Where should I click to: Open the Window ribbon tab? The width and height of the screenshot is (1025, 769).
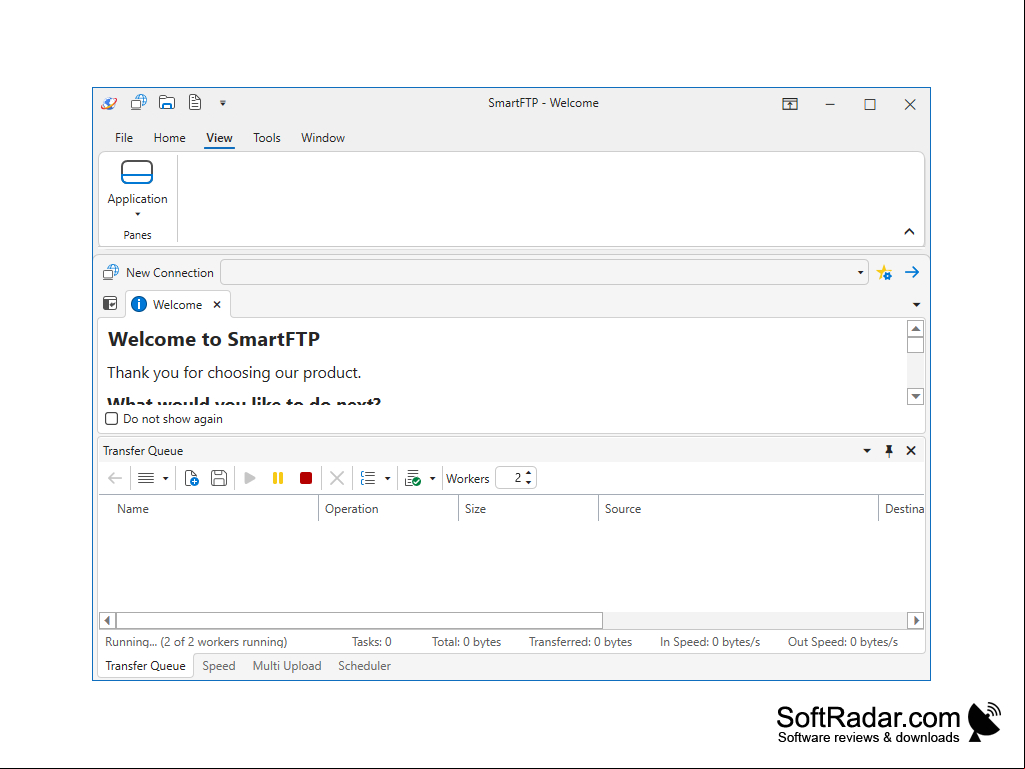tap(323, 138)
